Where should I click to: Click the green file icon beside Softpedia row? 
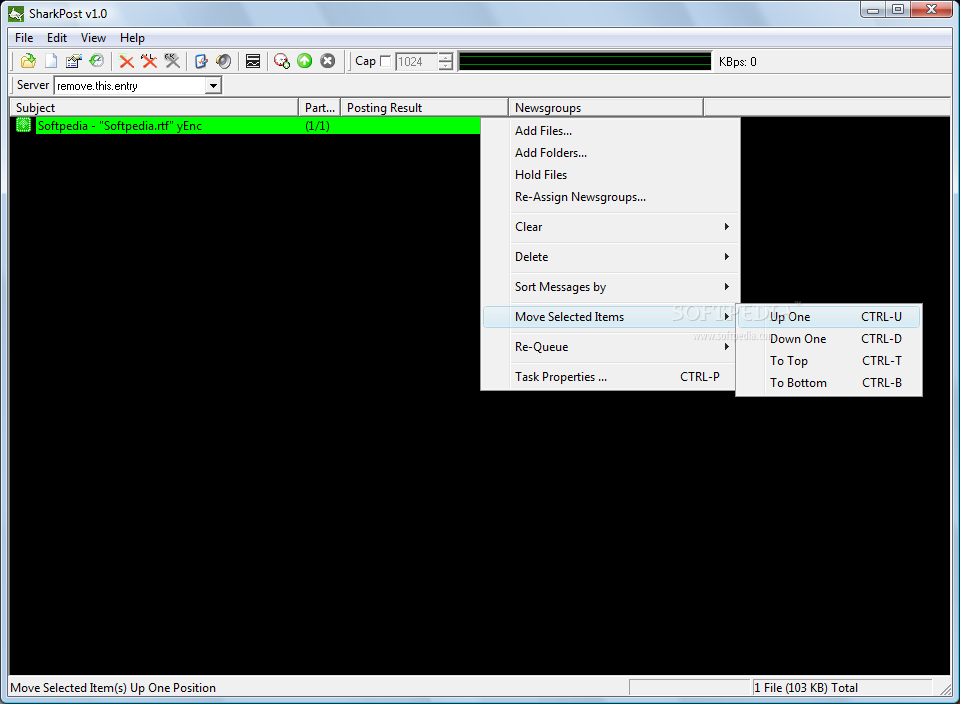point(23,125)
